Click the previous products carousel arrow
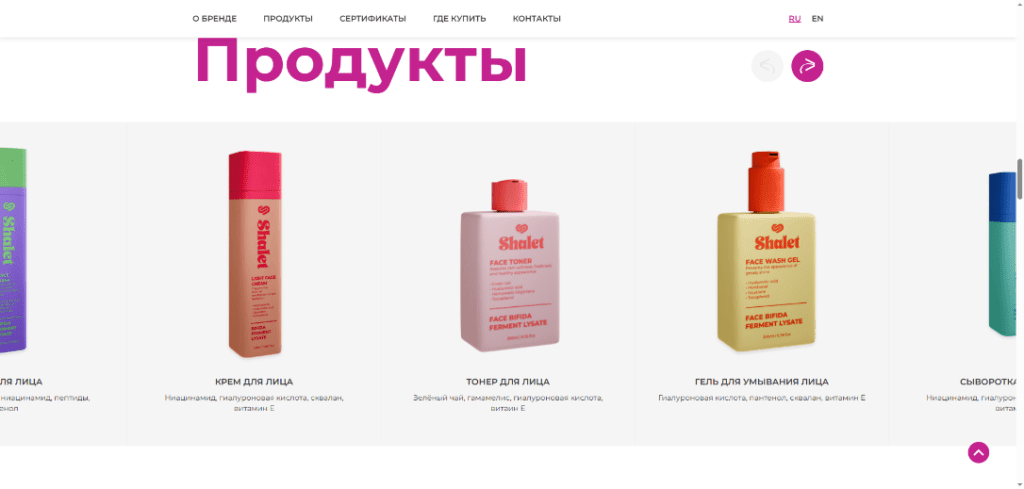The image size is (1024, 489). click(767, 66)
